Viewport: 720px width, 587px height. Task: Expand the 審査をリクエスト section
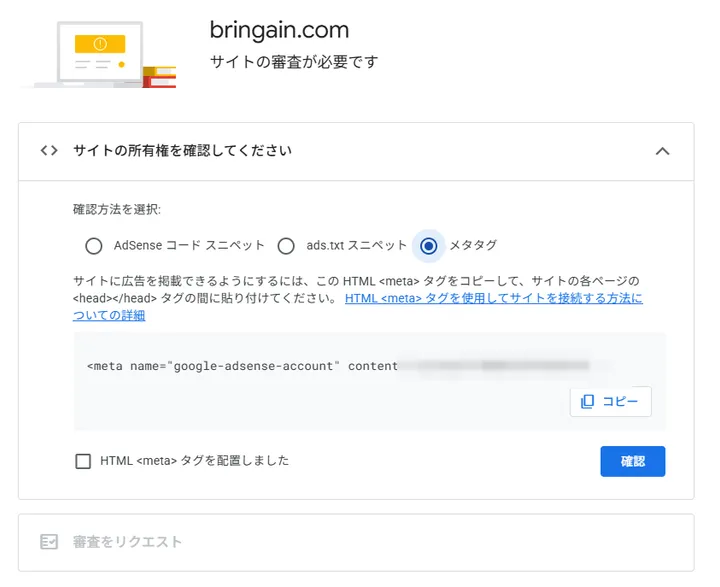click(x=356, y=542)
